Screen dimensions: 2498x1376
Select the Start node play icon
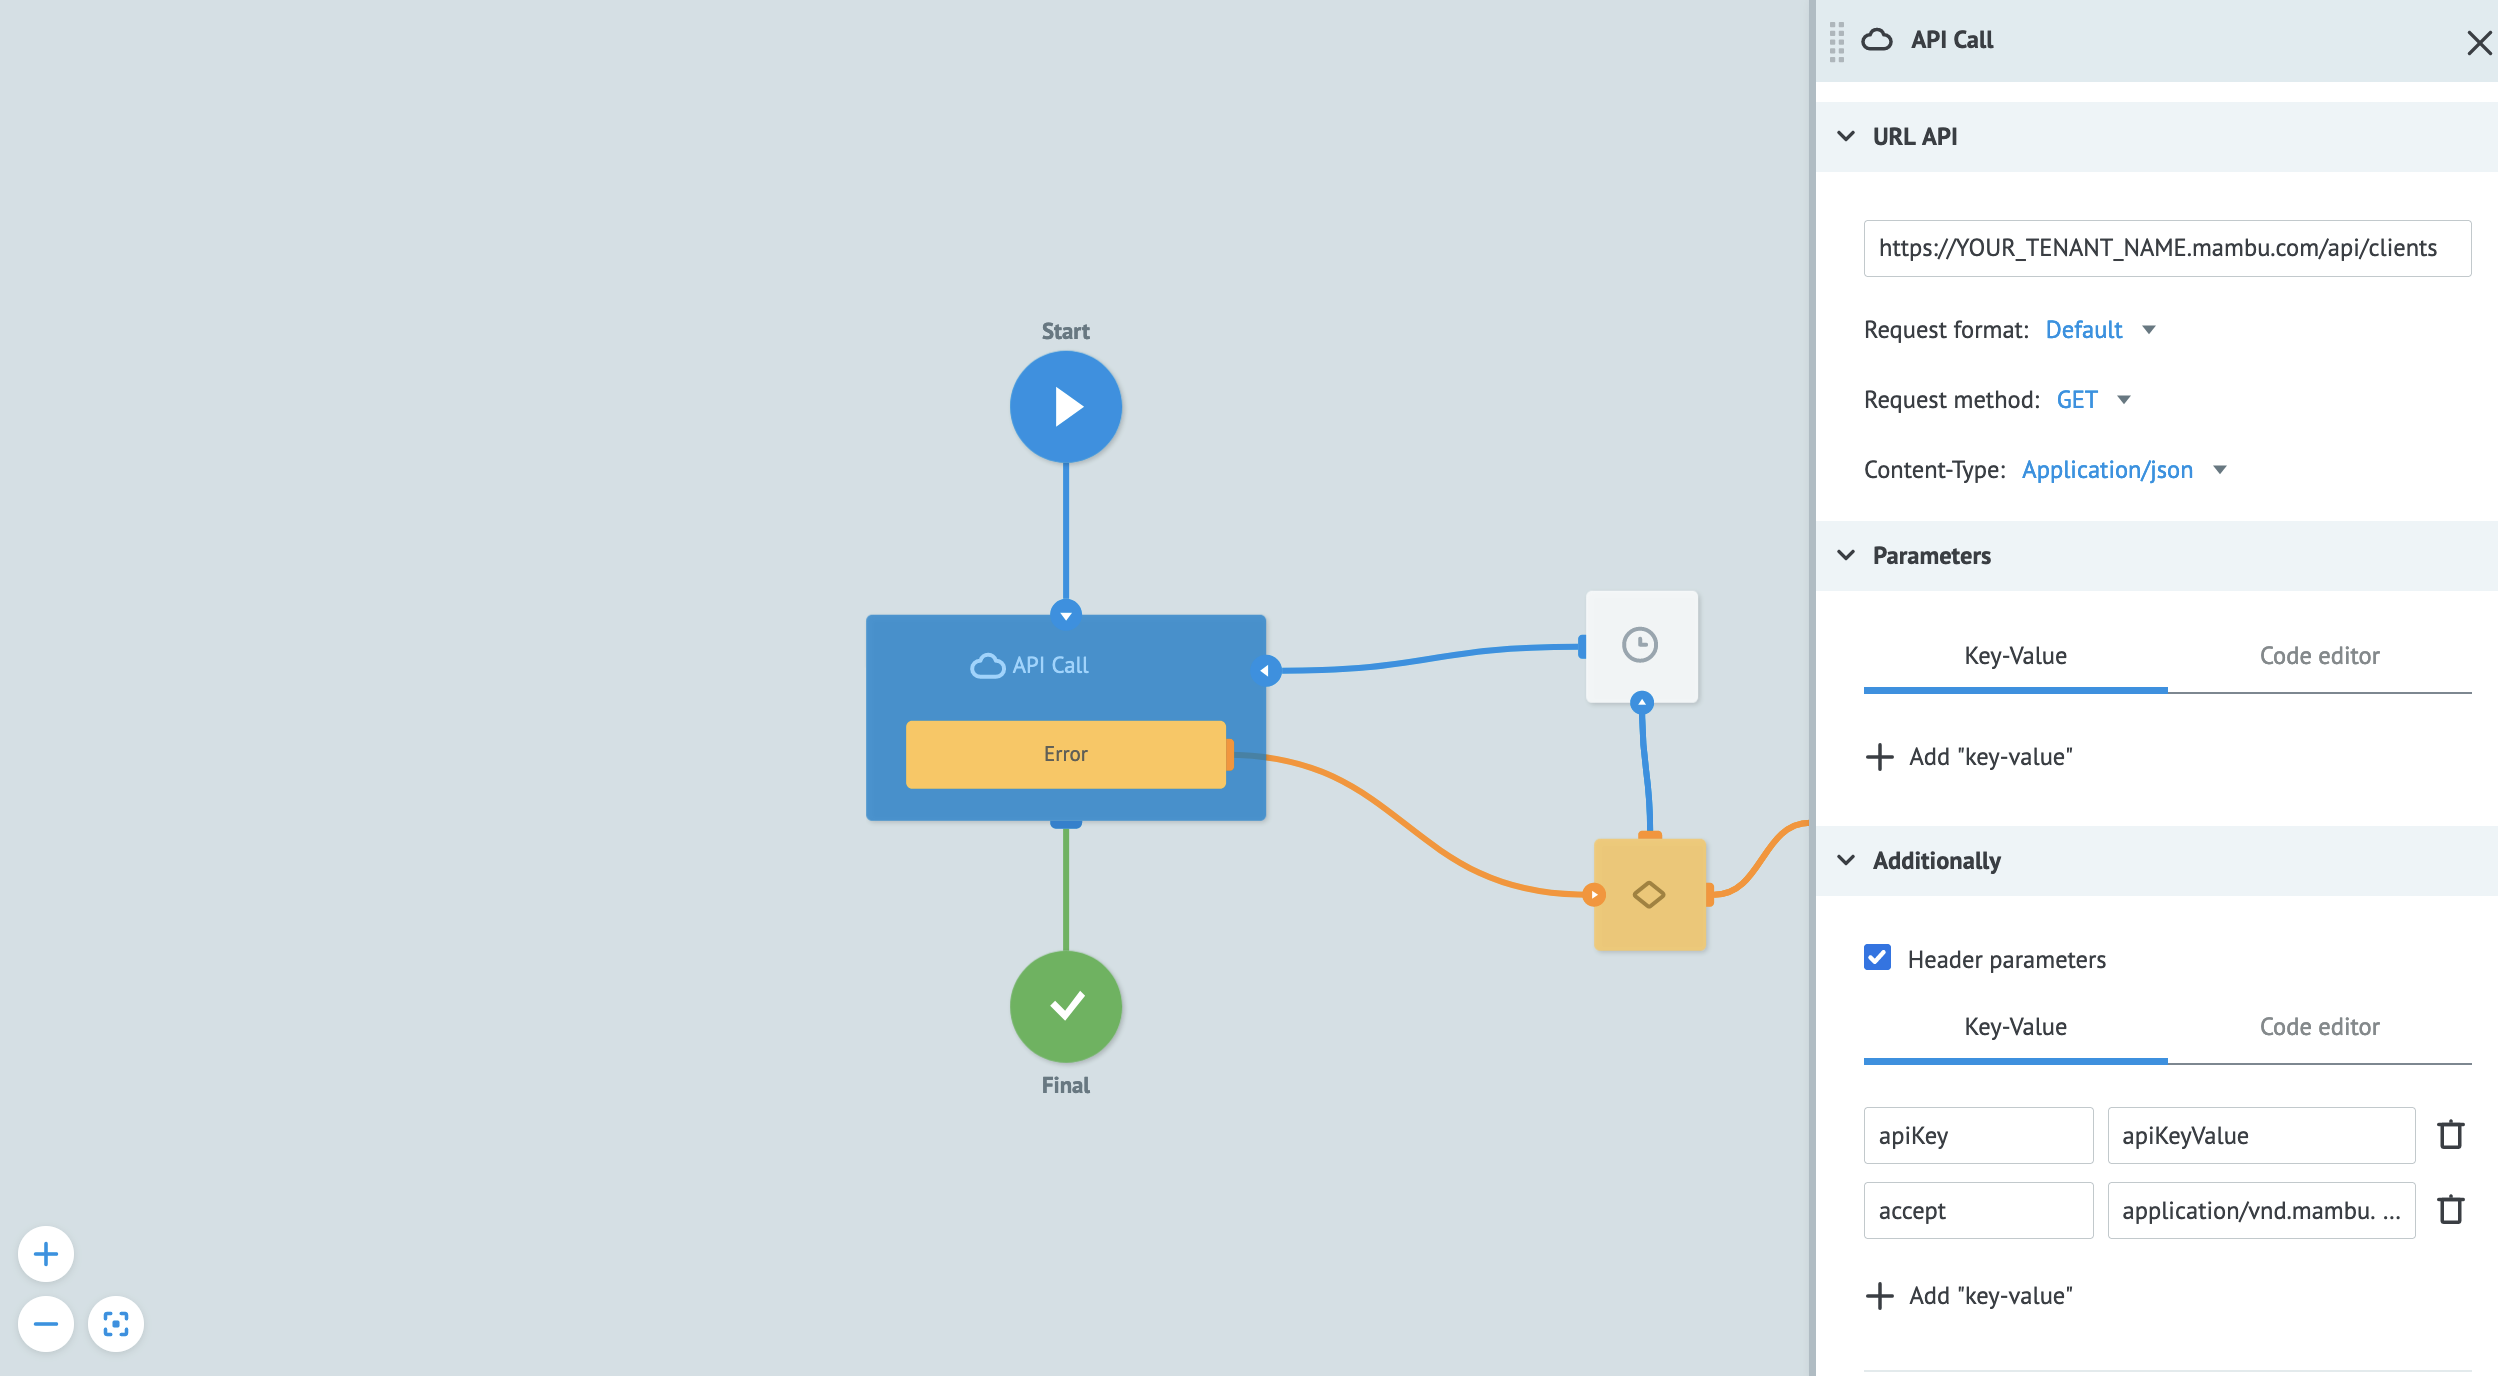[x=1065, y=406]
